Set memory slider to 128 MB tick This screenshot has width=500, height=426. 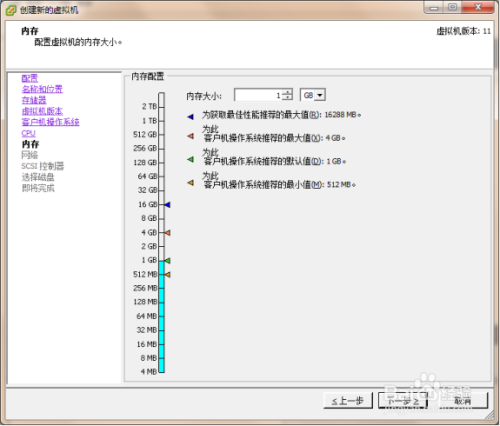pos(162,302)
